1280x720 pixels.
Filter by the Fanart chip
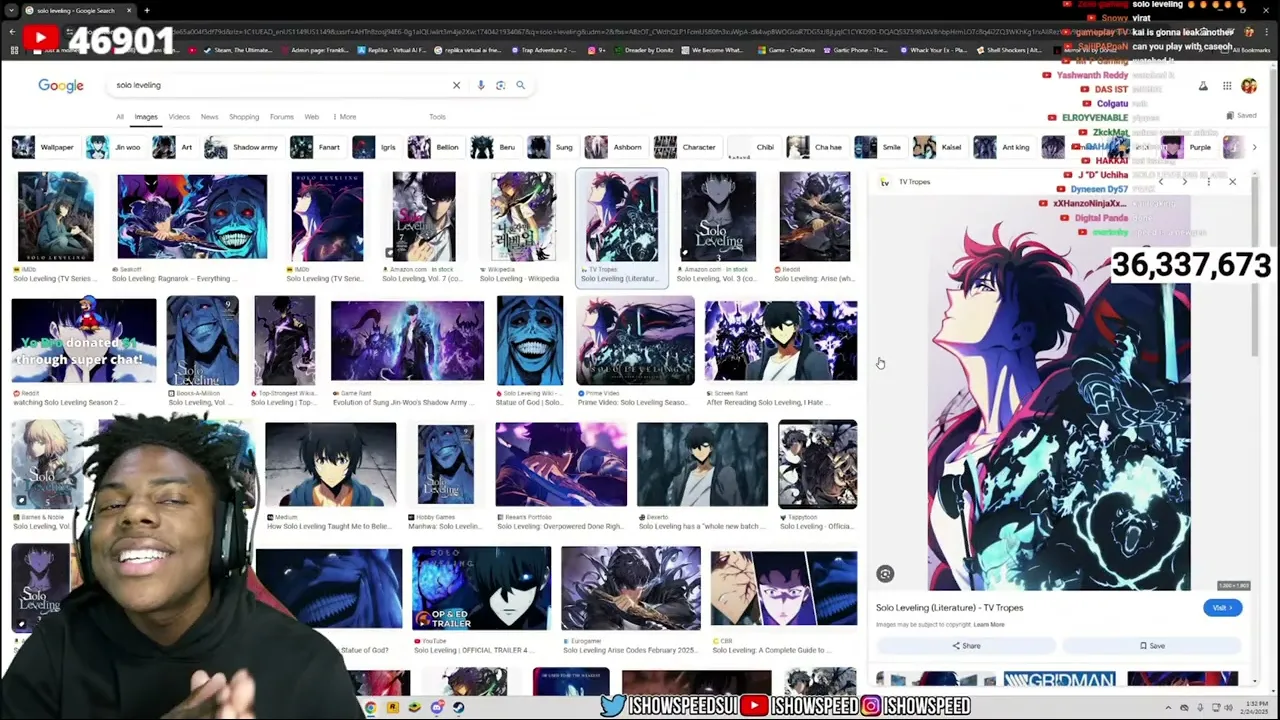pos(317,147)
